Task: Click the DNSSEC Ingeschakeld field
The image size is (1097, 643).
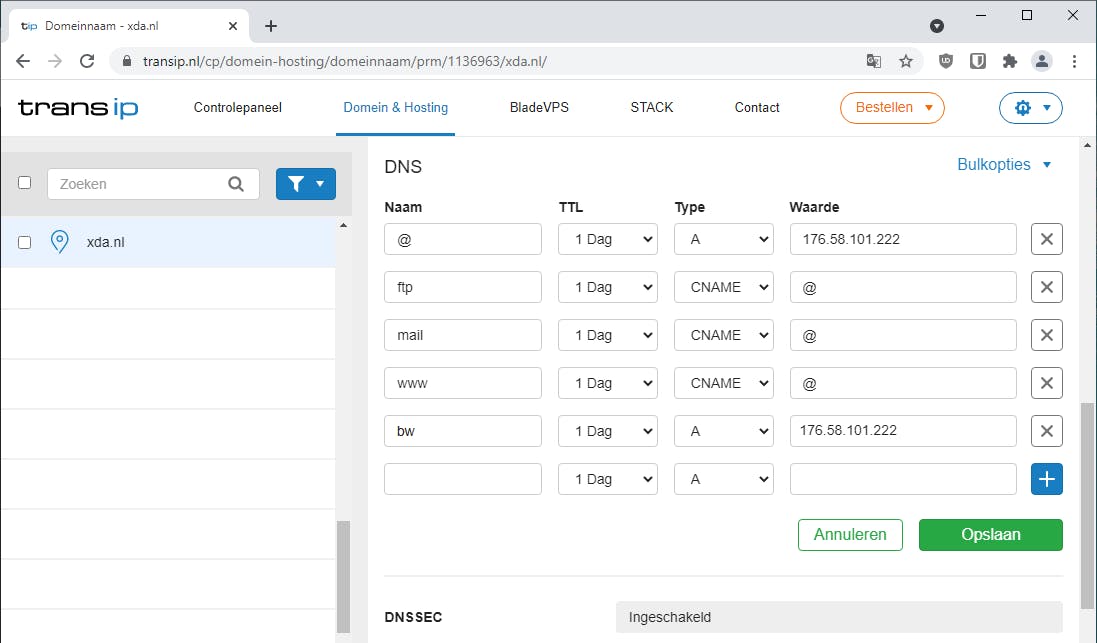Action: pyautogui.click(x=839, y=617)
